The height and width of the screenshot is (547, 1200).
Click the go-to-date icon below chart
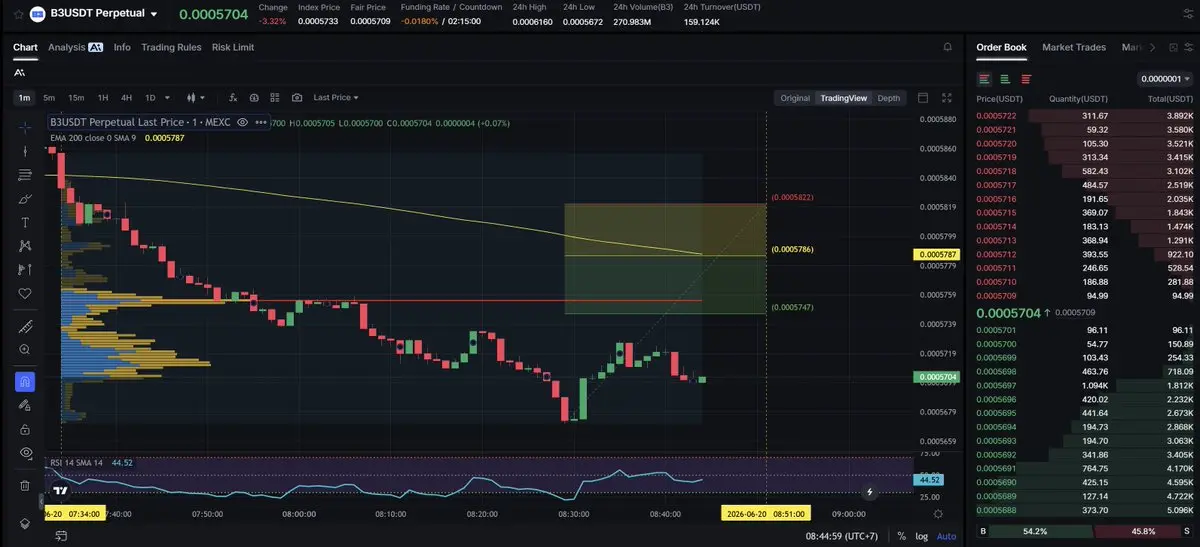(61, 535)
